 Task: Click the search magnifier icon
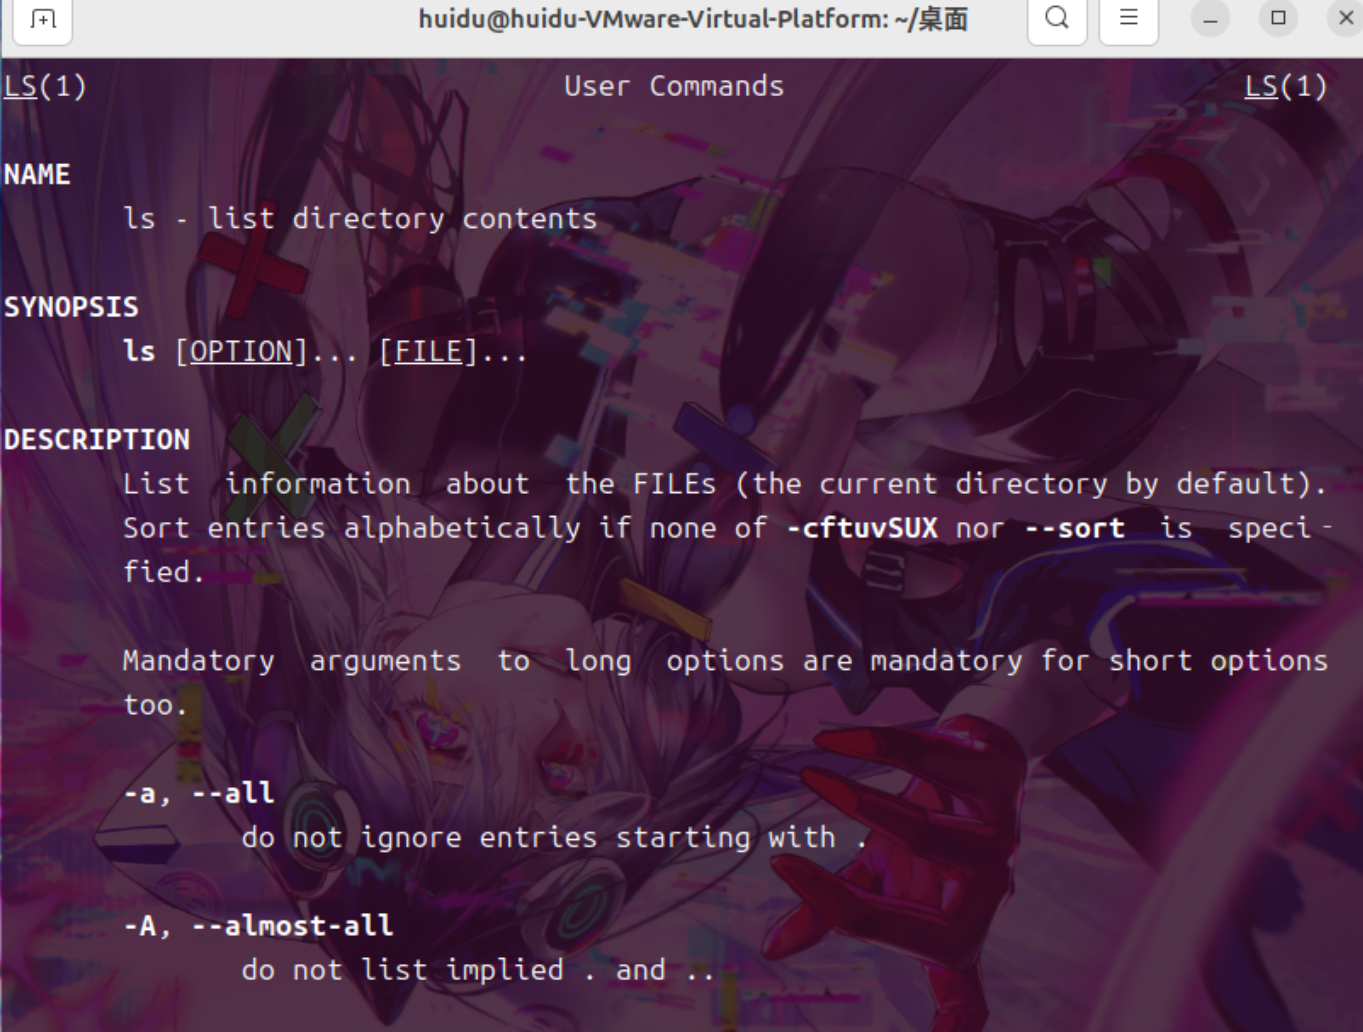point(1057,18)
